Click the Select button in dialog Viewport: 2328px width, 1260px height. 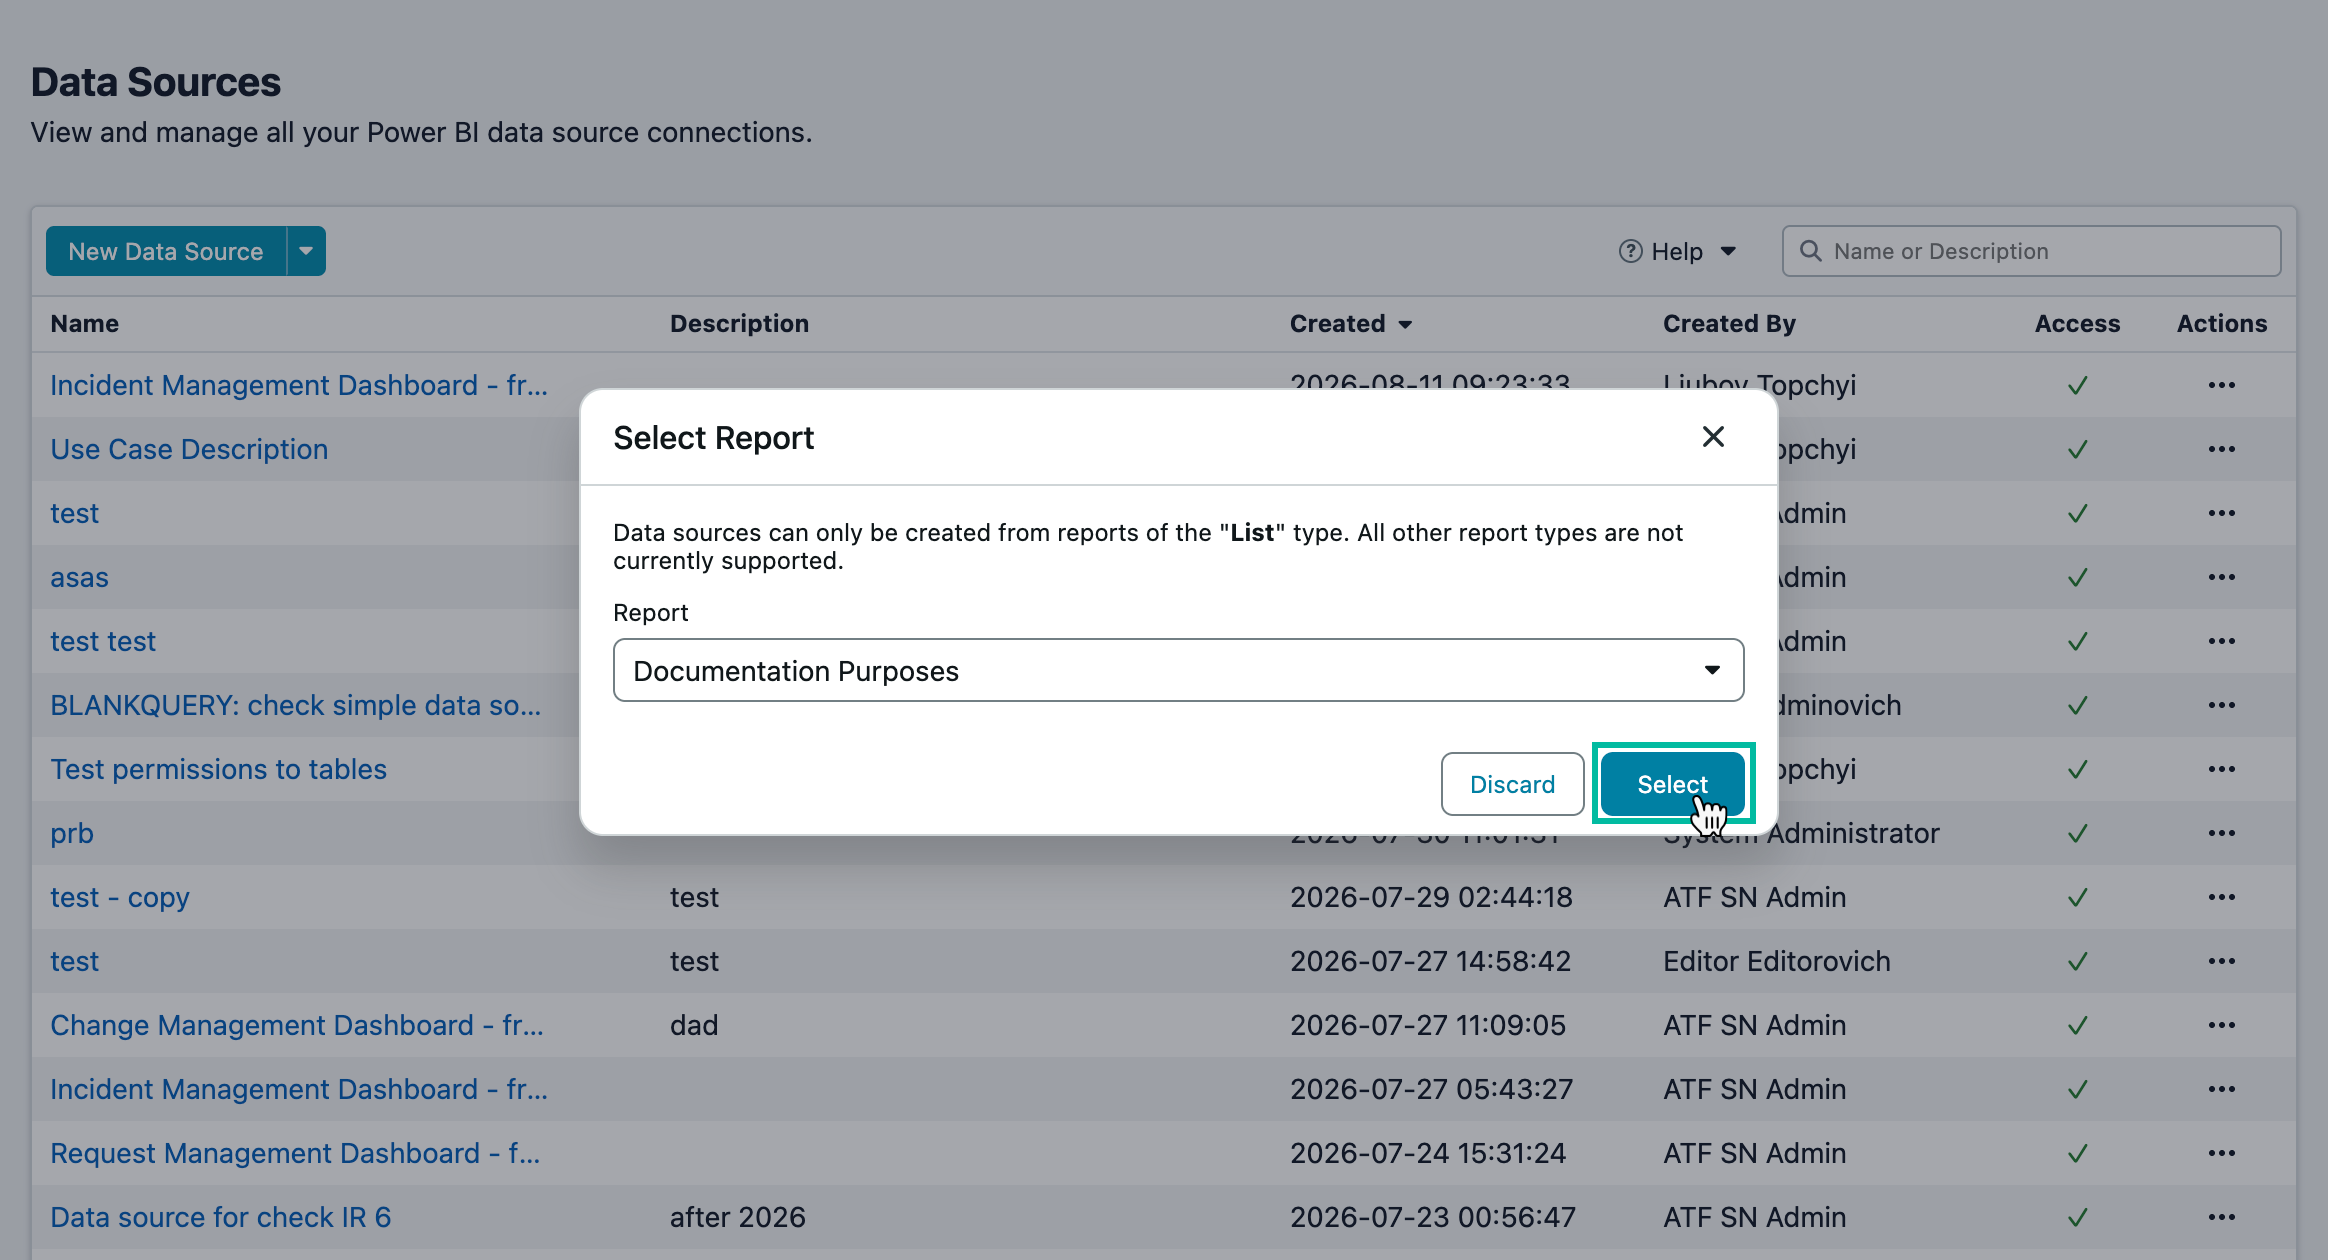[1672, 784]
